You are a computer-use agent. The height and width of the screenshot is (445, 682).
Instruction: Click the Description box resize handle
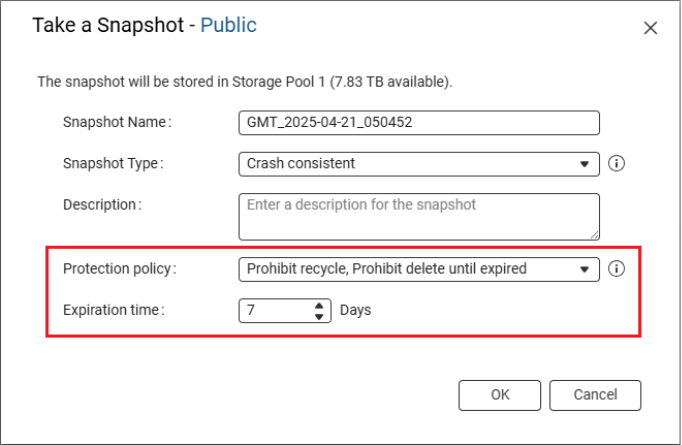[x=594, y=235]
